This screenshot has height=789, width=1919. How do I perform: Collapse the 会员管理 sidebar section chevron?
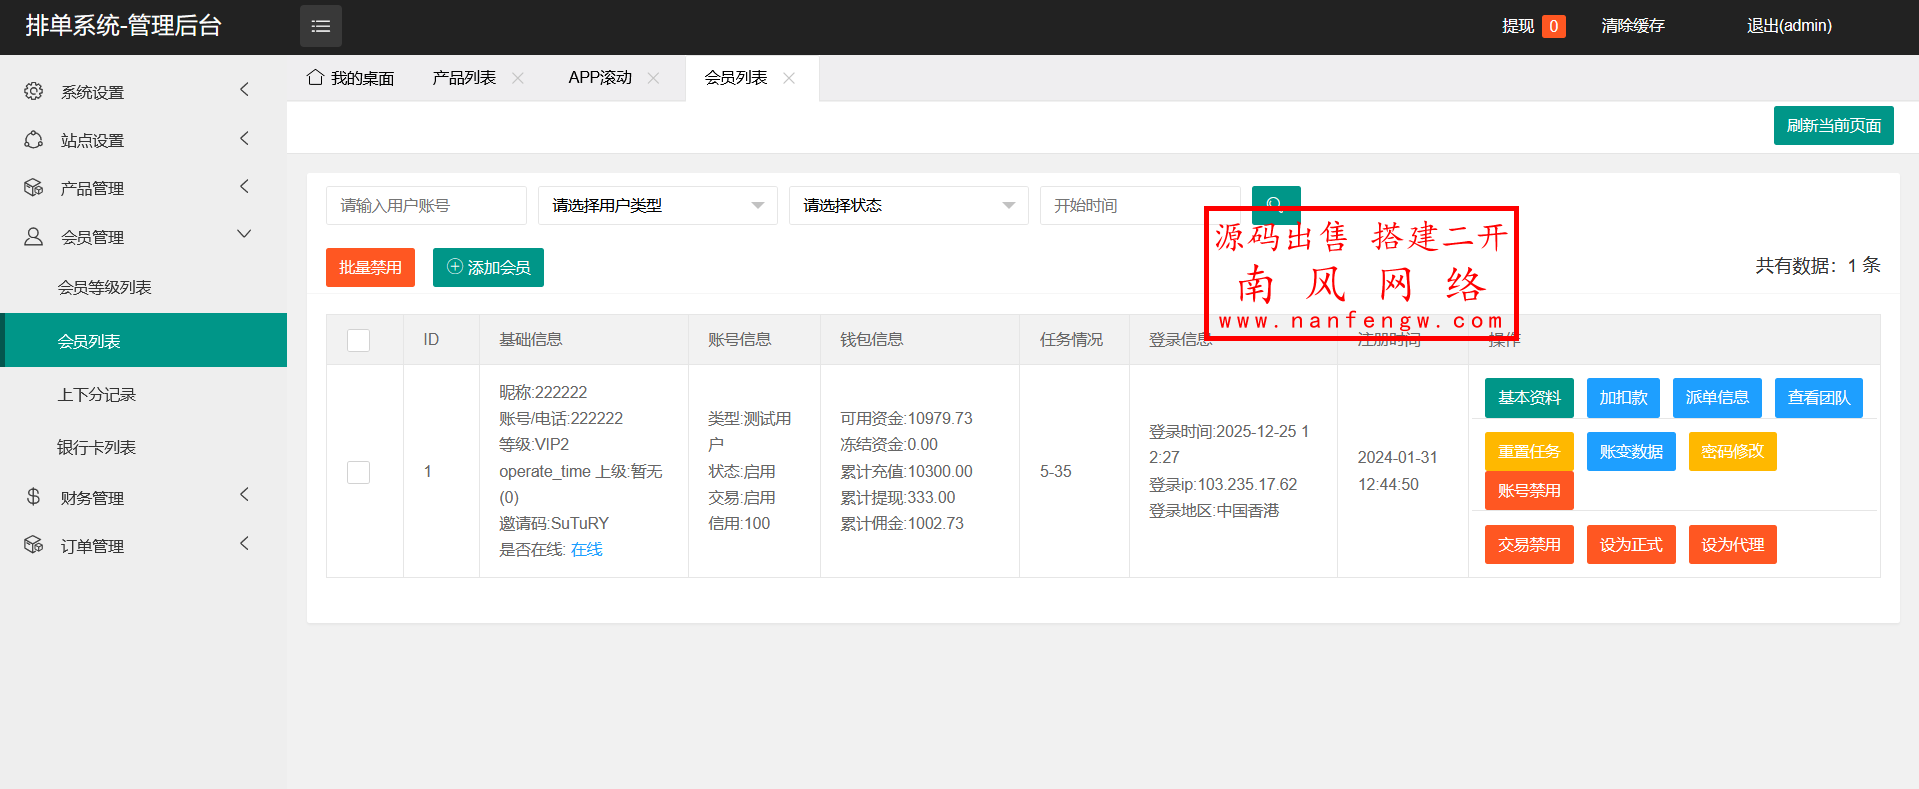coord(244,235)
